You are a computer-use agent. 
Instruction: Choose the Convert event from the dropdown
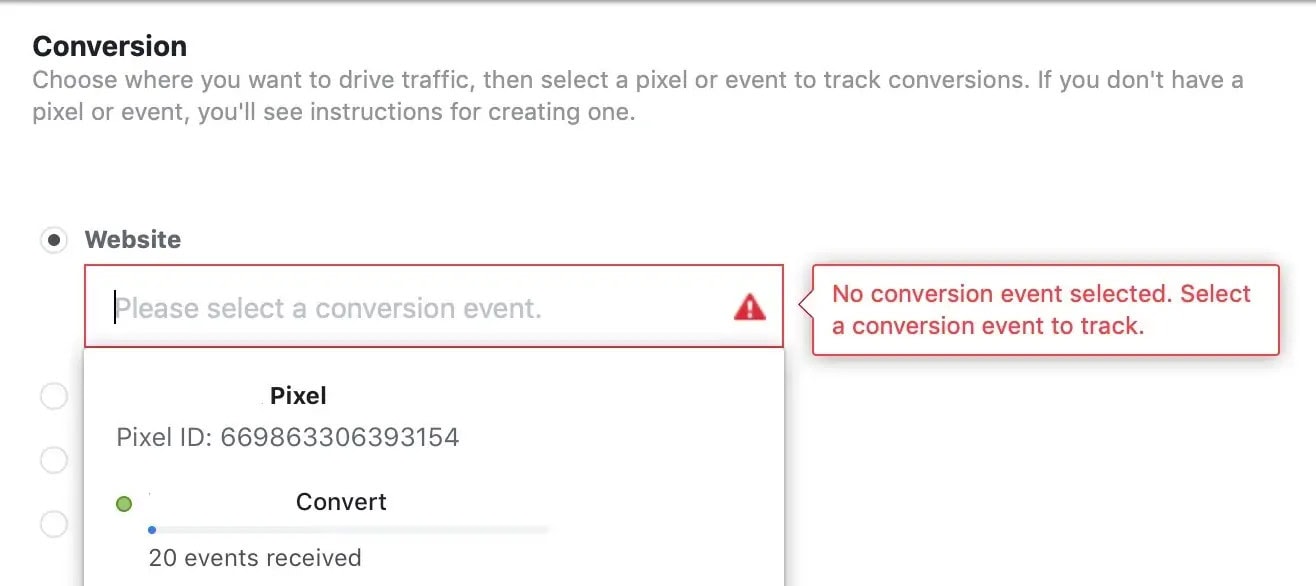click(341, 502)
